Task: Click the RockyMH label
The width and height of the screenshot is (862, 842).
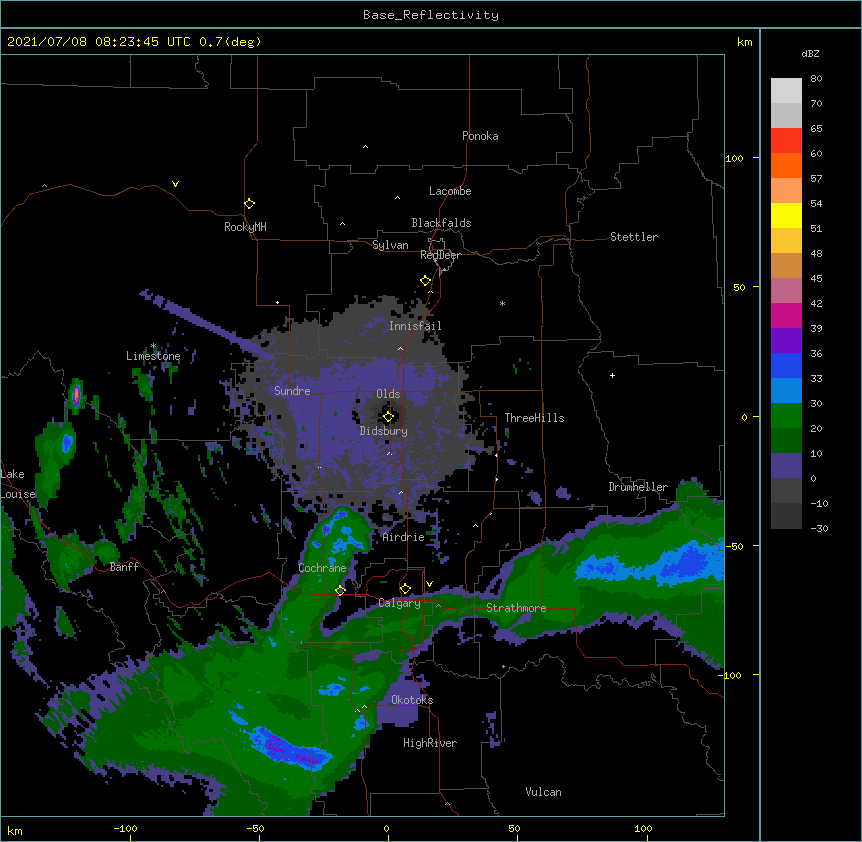Action: click(x=245, y=227)
